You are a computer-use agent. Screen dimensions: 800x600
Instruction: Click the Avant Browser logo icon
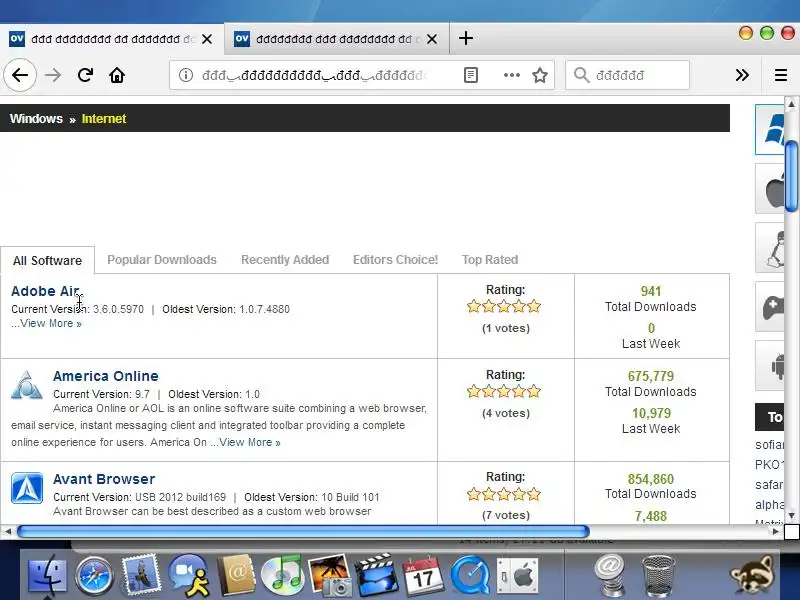pos(27,488)
